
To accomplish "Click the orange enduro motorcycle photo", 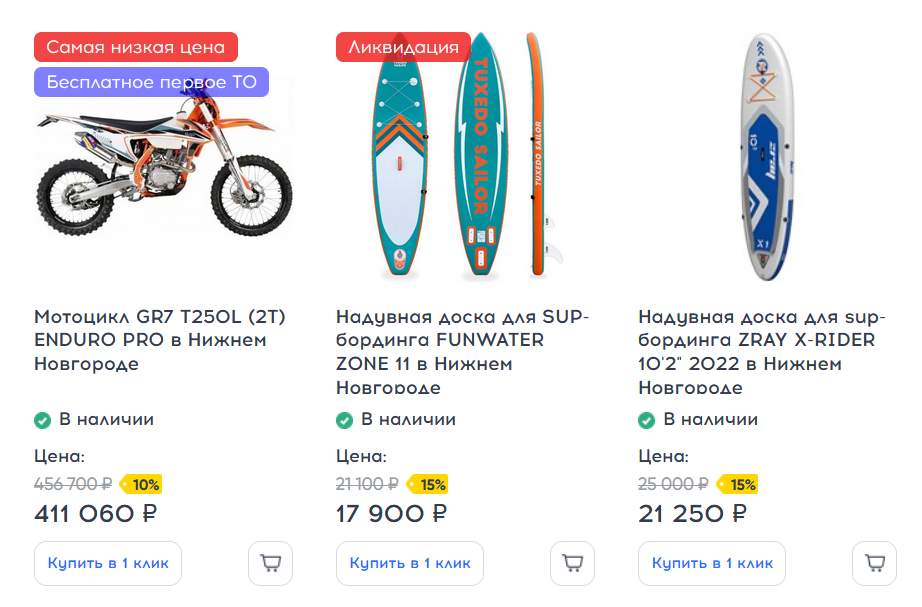I will click(x=164, y=165).
